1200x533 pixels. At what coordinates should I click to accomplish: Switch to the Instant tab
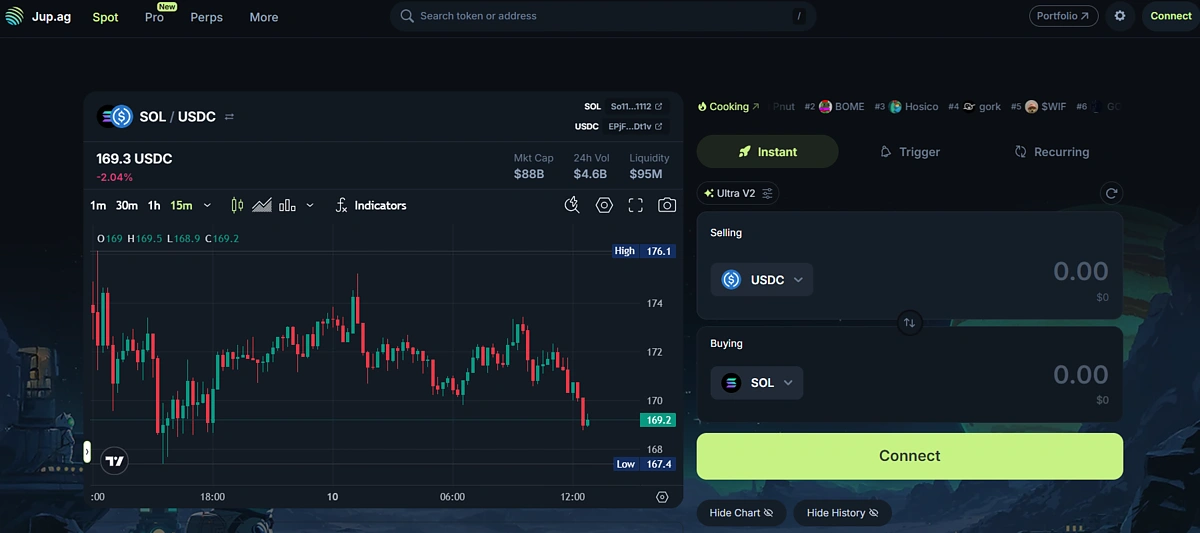[767, 152]
